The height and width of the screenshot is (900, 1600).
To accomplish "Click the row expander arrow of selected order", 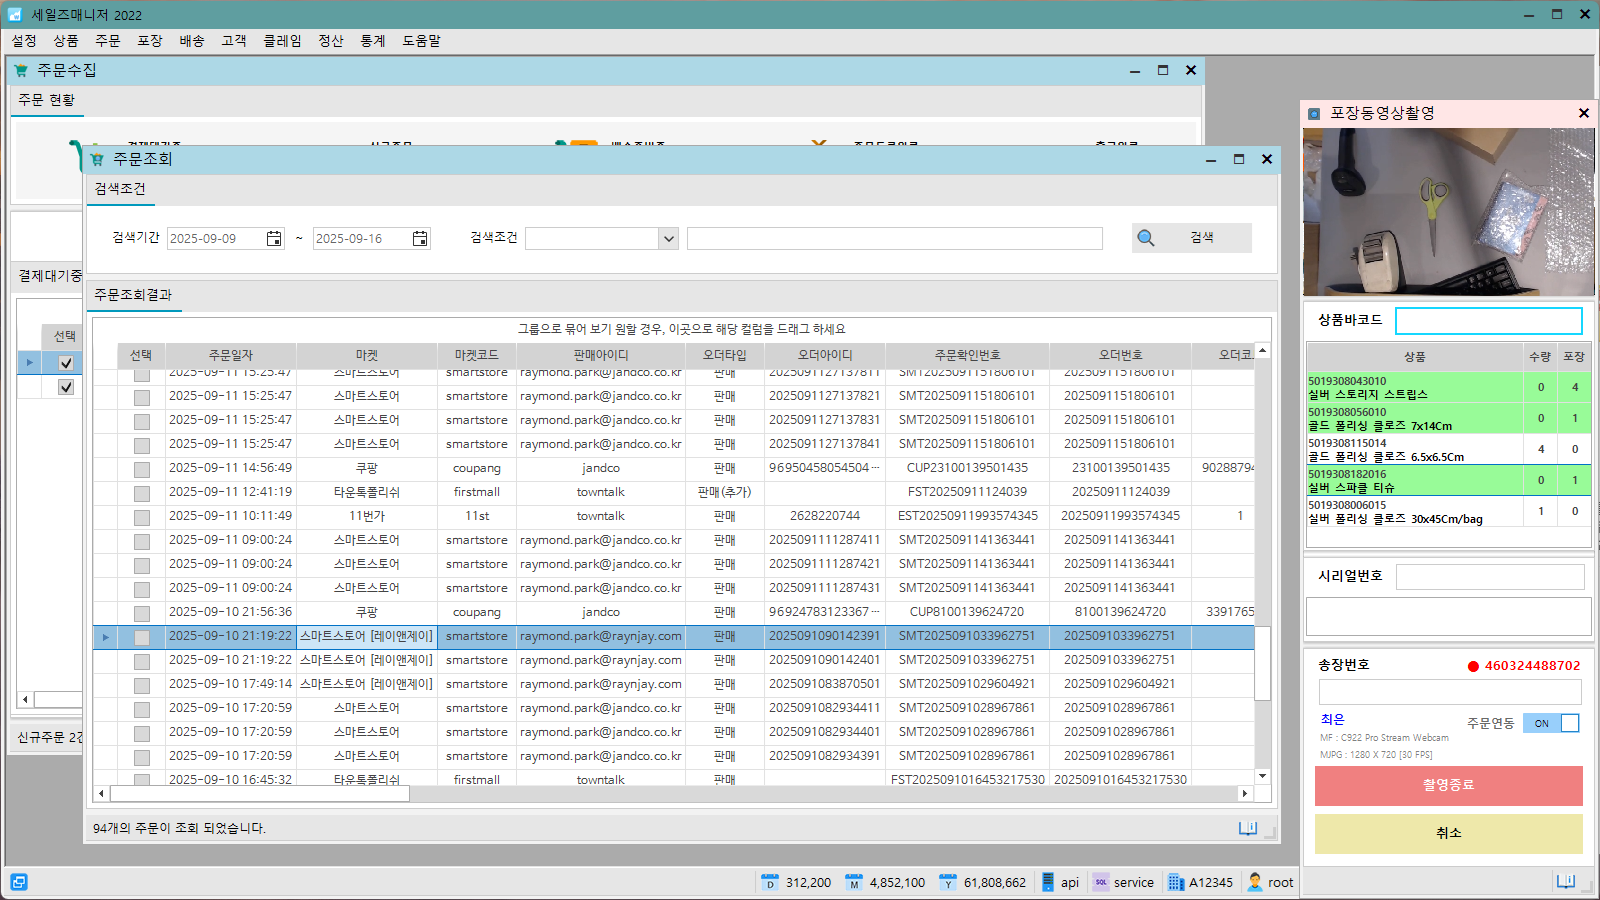I will tap(105, 637).
